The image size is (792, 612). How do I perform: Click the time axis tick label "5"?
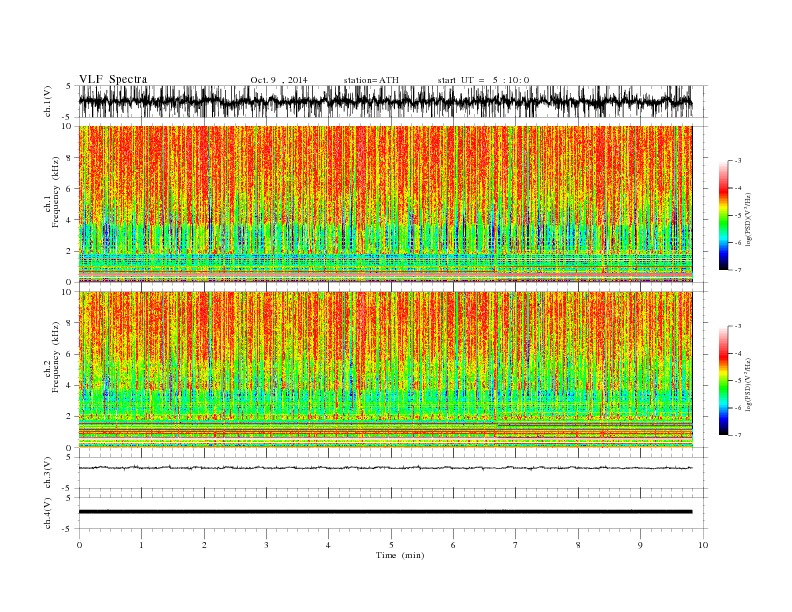(x=391, y=545)
